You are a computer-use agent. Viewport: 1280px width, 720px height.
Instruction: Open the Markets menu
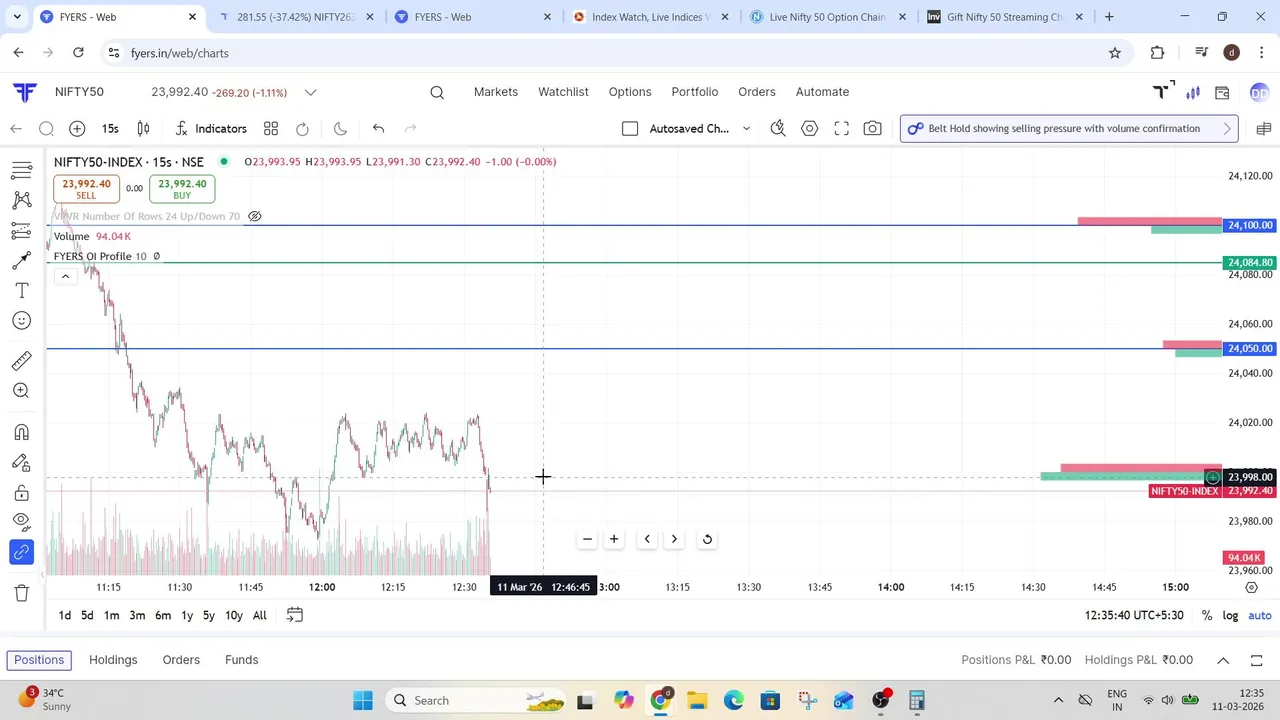coord(496,91)
